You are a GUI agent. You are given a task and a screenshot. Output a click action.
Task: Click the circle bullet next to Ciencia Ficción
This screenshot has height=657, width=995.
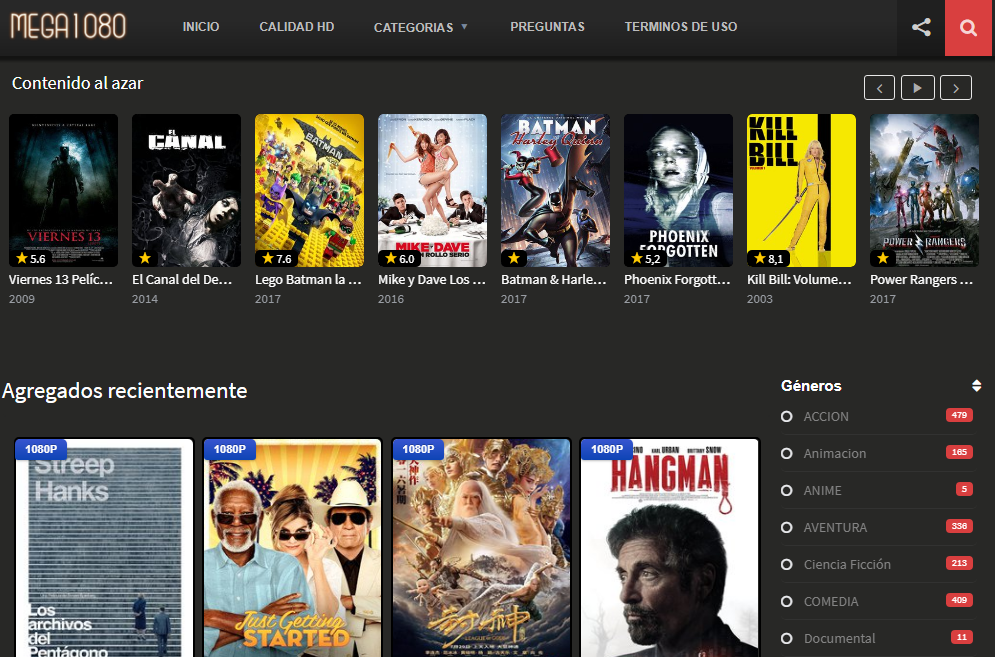(787, 564)
